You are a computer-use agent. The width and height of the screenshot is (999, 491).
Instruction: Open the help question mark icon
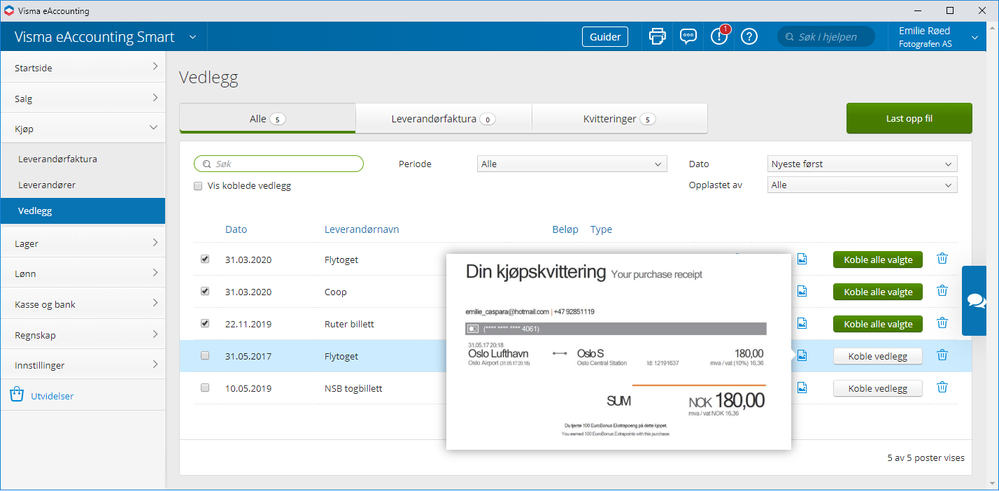[749, 37]
